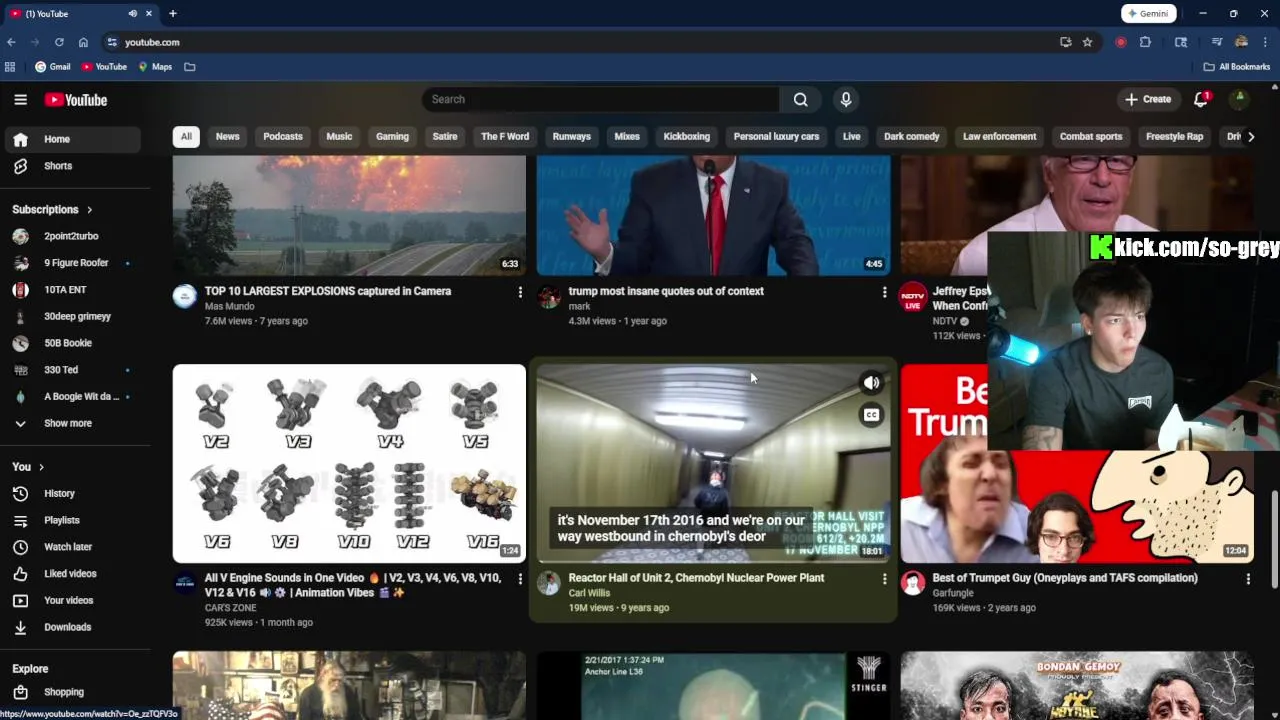Open options for TOP 10 LARGEST EXPLOSIONS video
1280x720 pixels.
tap(520, 292)
